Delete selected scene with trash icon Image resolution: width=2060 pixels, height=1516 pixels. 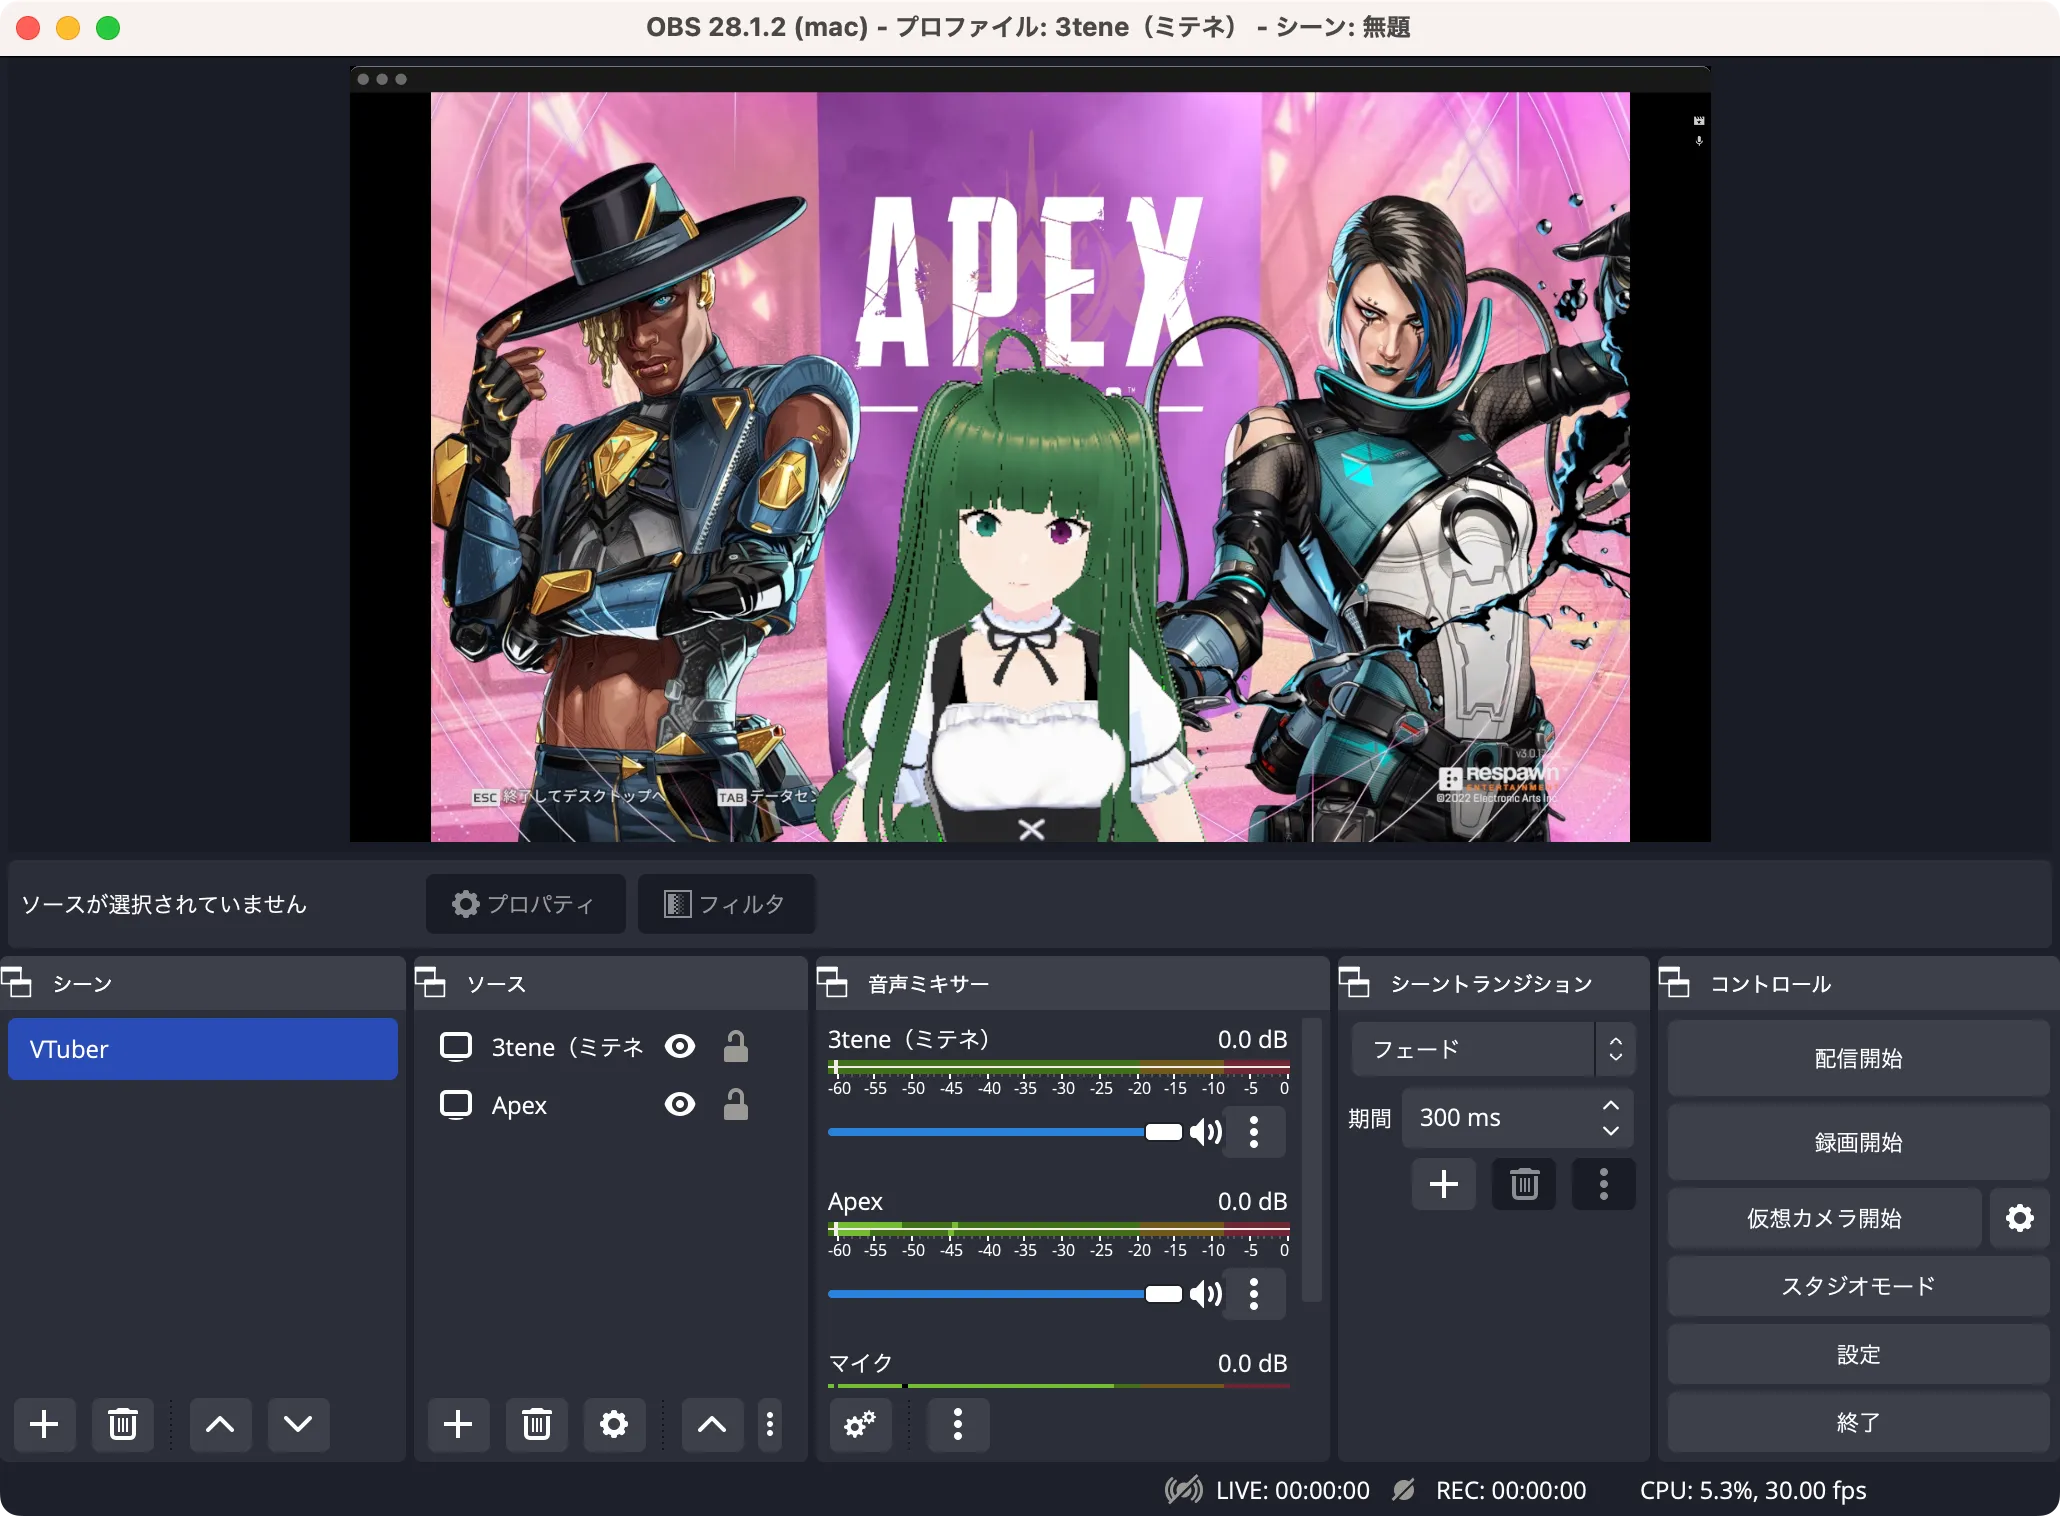coord(122,1424)
